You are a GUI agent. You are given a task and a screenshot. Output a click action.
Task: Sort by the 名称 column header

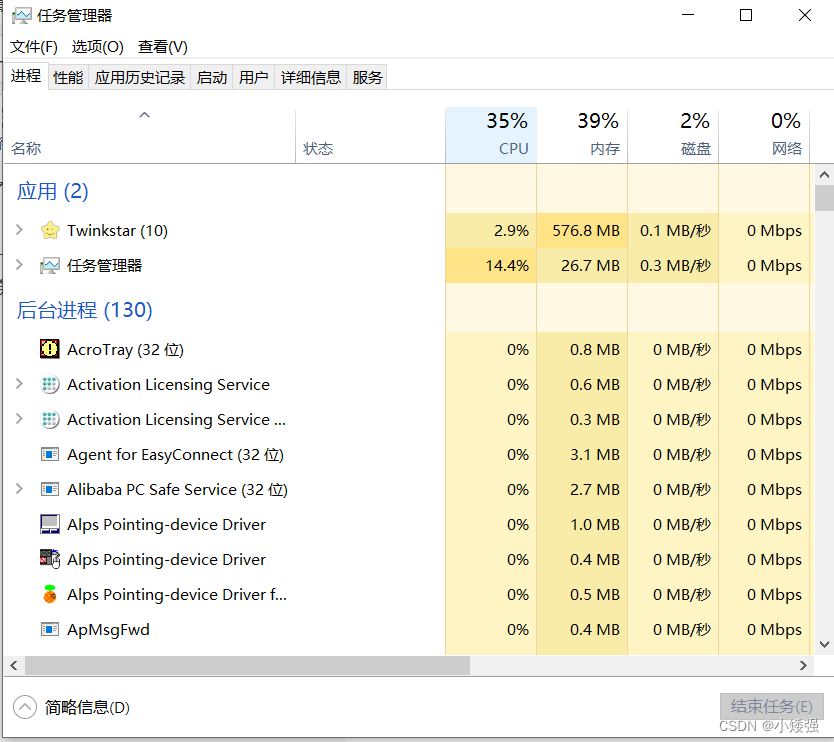(x=149, y=136)
